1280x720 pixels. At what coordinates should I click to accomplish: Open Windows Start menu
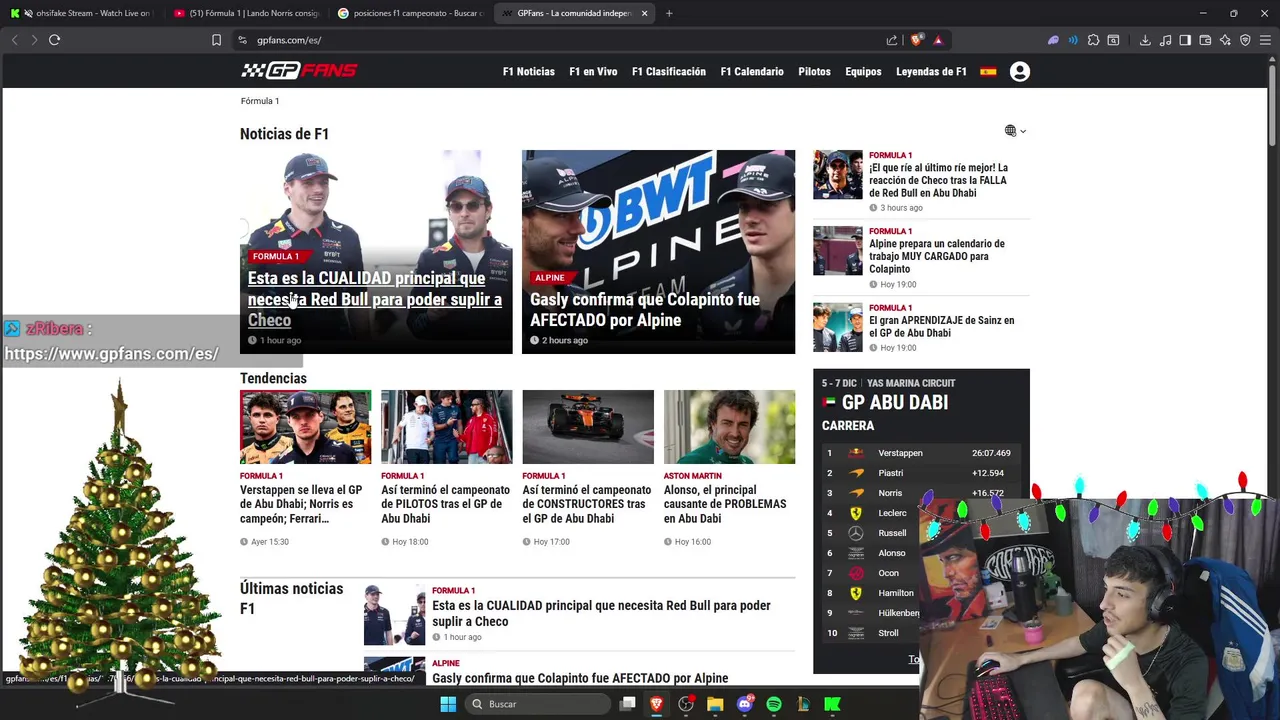[448, 704]
